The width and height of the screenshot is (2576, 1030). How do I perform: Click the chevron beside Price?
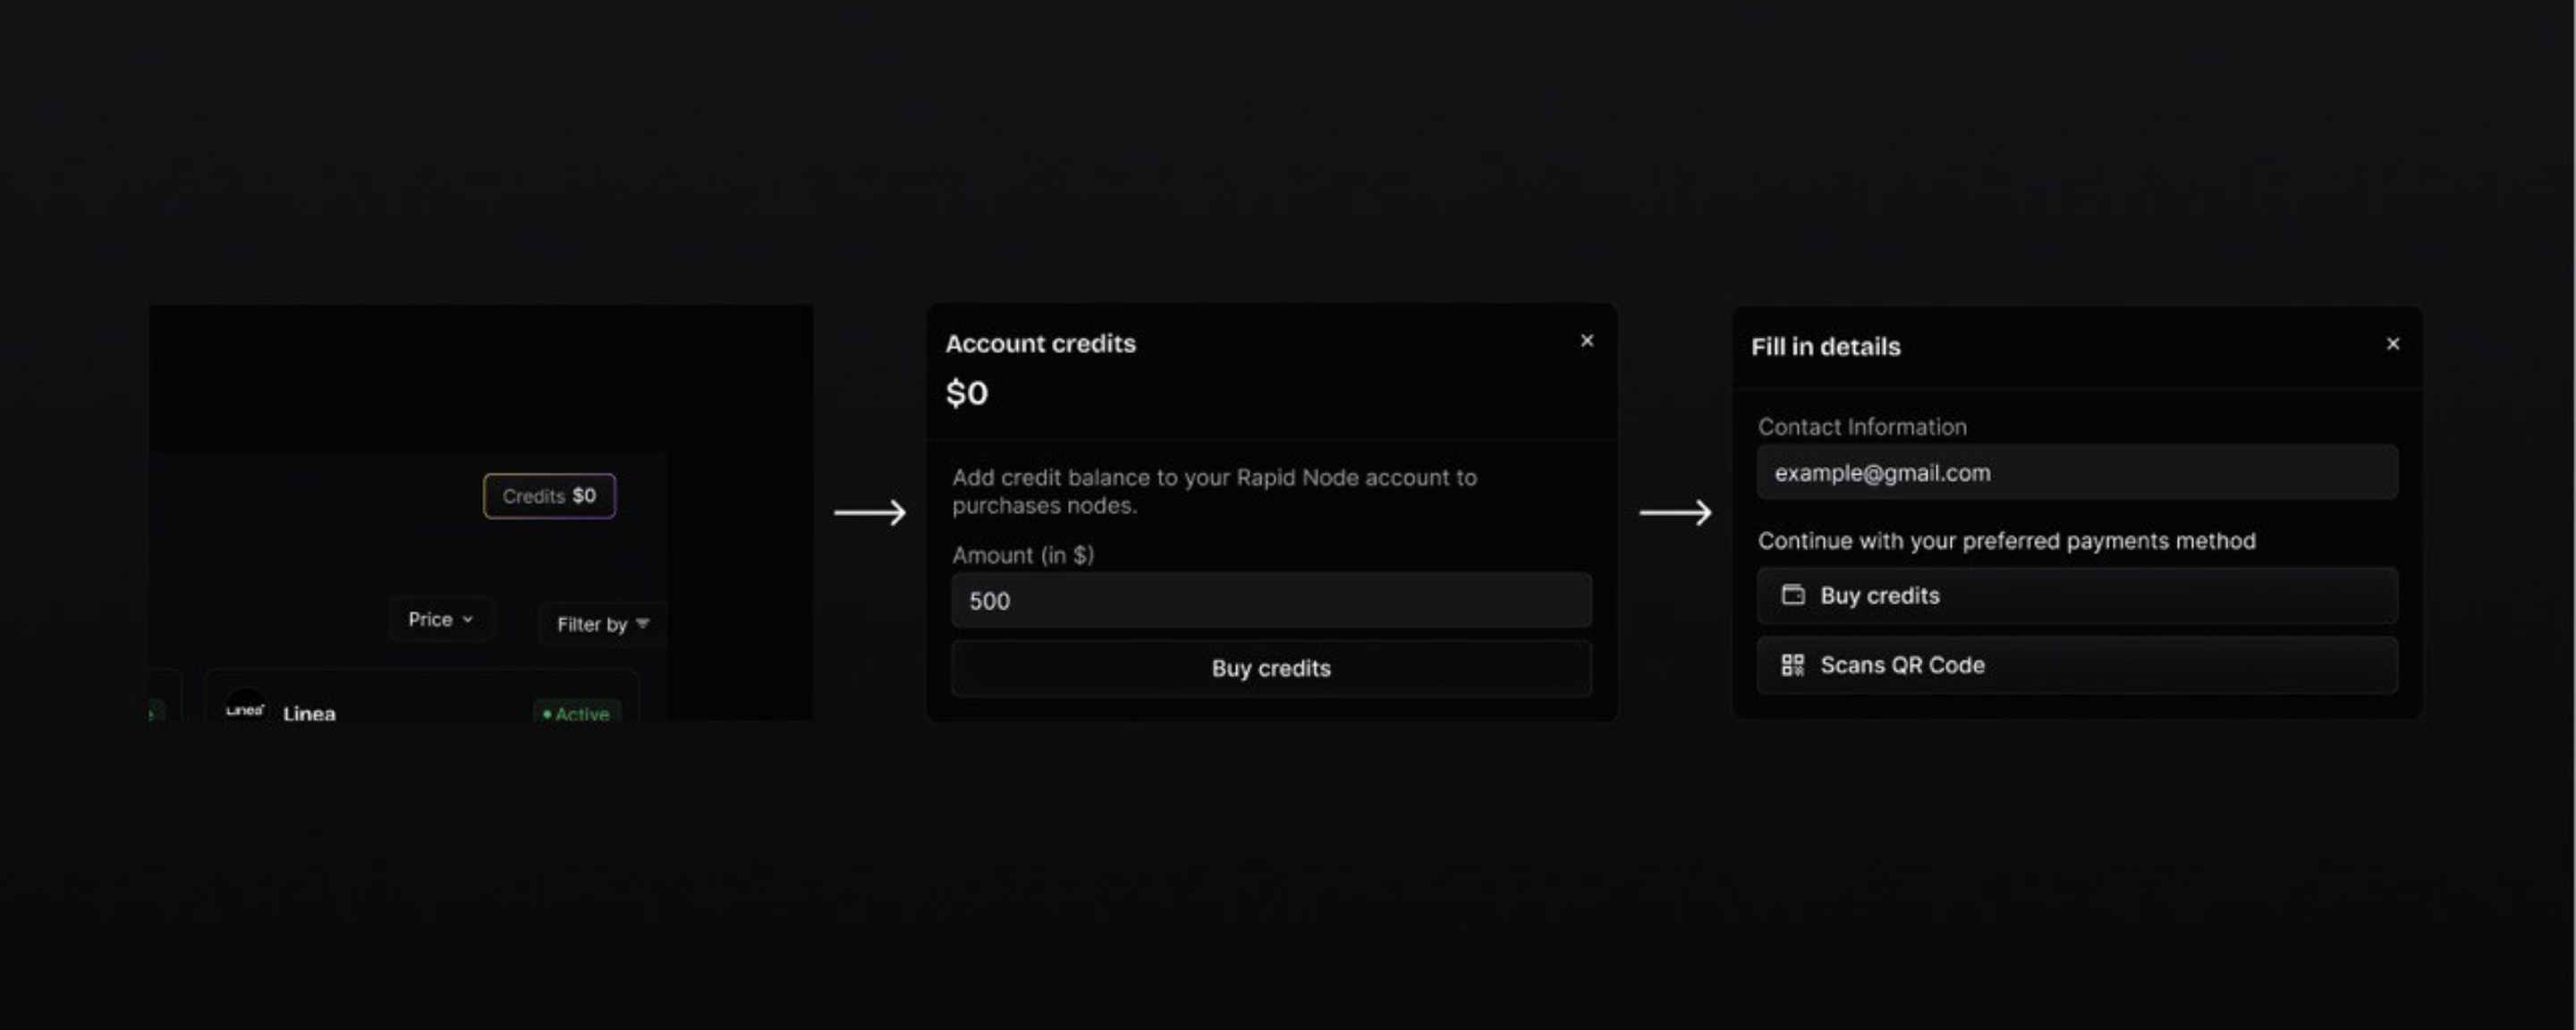[x=468, y=620]
